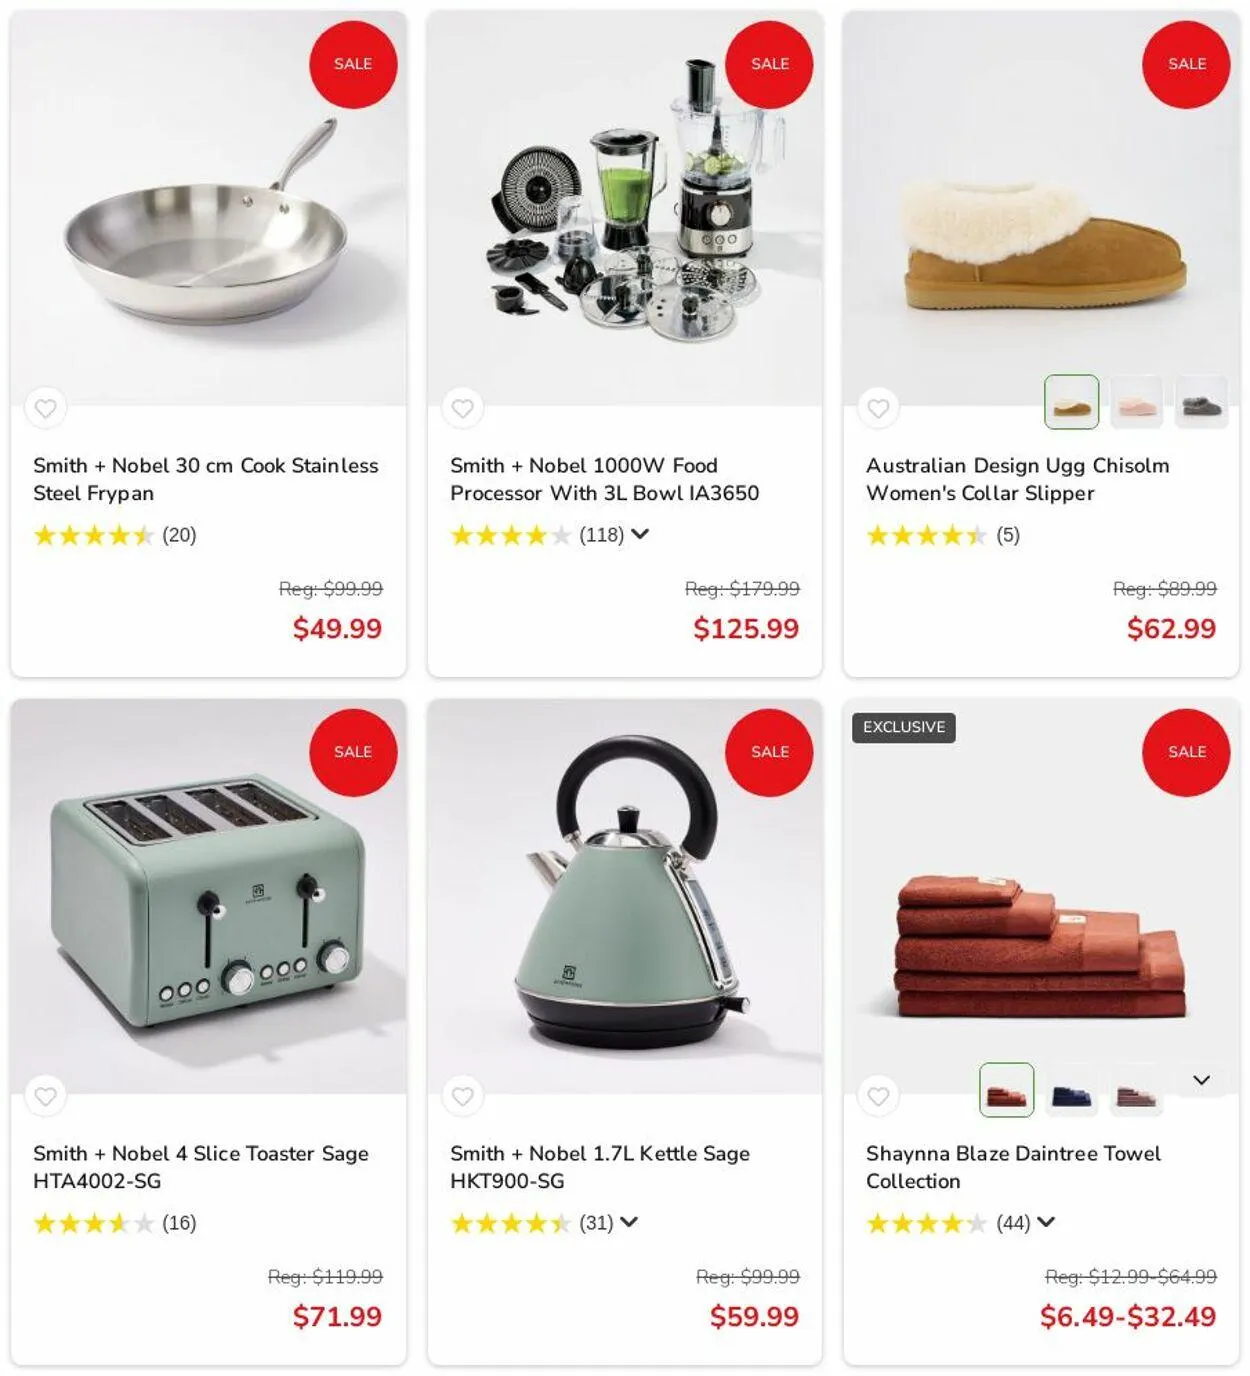The height and width of the screenshot is (1376, 1250).
Task: Open Smith + Nobel 4 Slice Toaster link
Action: coord(201,1167)
